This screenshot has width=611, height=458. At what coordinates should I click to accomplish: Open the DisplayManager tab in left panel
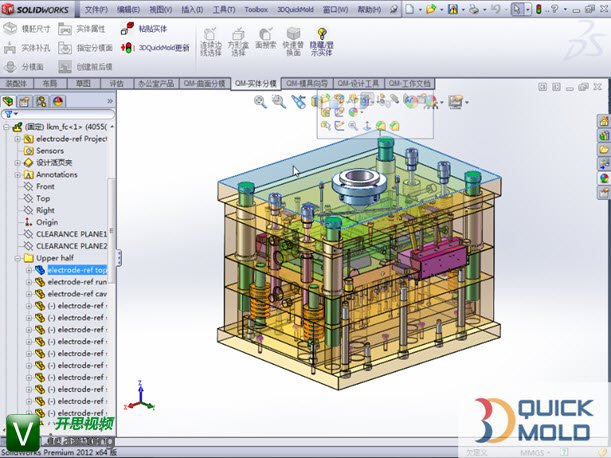point(58,101)
